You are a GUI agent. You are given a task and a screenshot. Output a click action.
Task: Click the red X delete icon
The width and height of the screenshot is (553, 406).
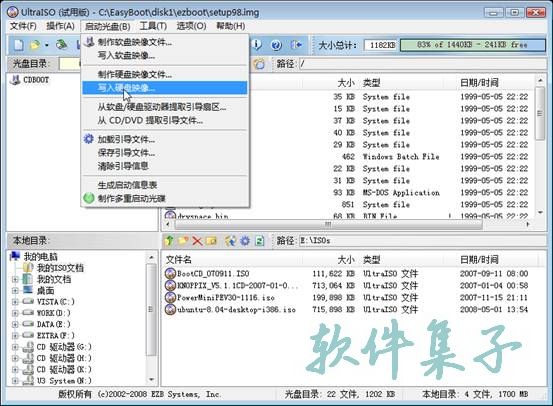point(197,241)
